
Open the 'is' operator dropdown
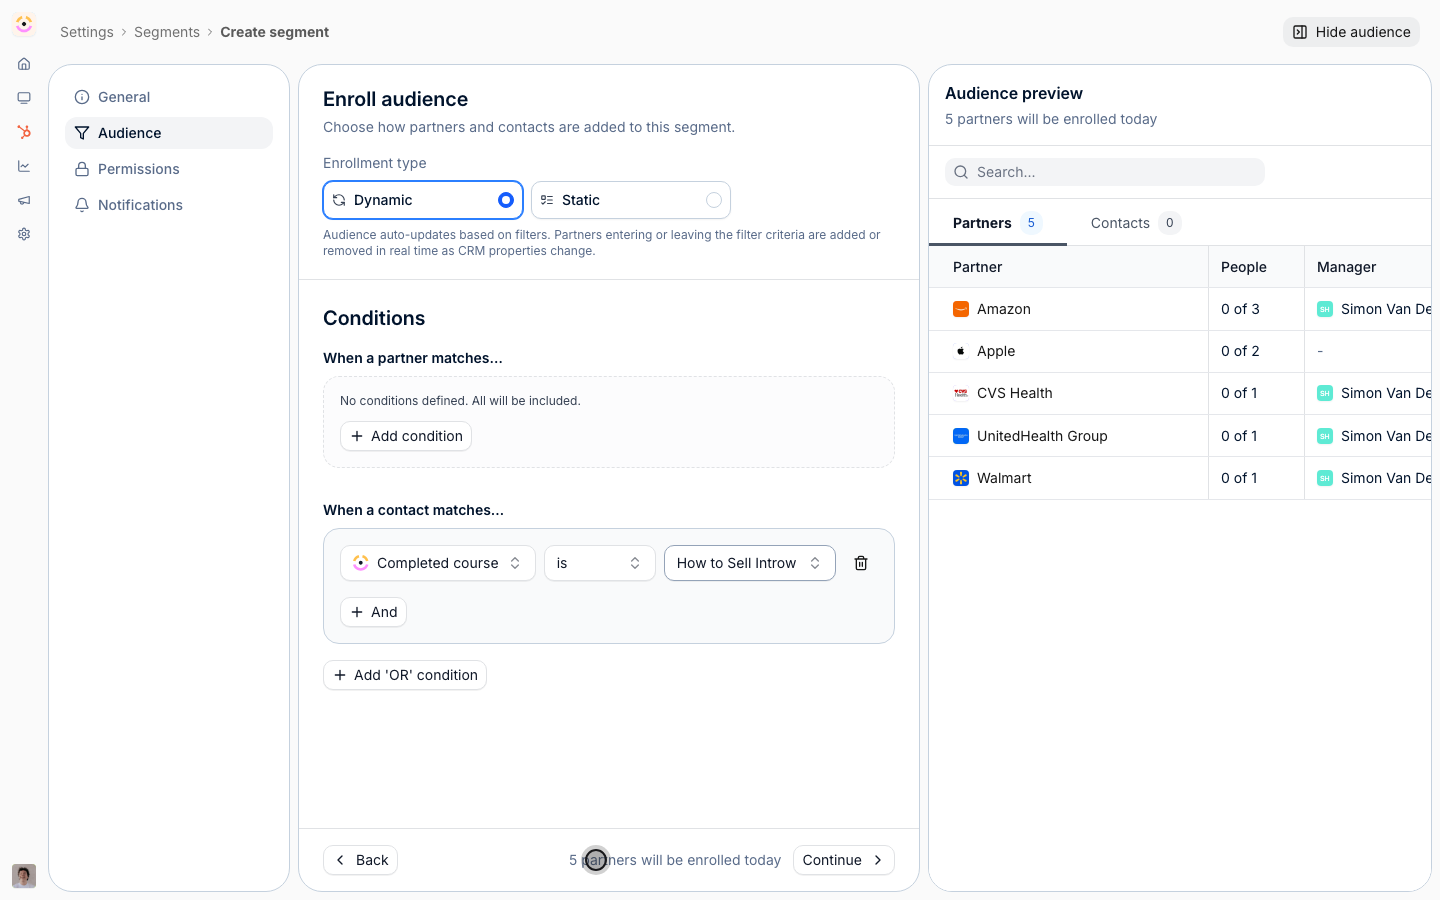click(600, 563)
